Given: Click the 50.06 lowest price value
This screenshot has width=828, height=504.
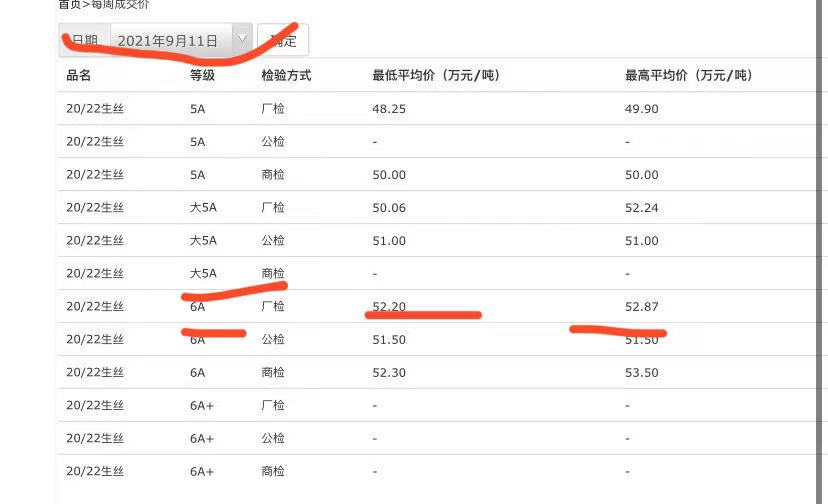Looking at the screenshot, I should tap(389, 208).
